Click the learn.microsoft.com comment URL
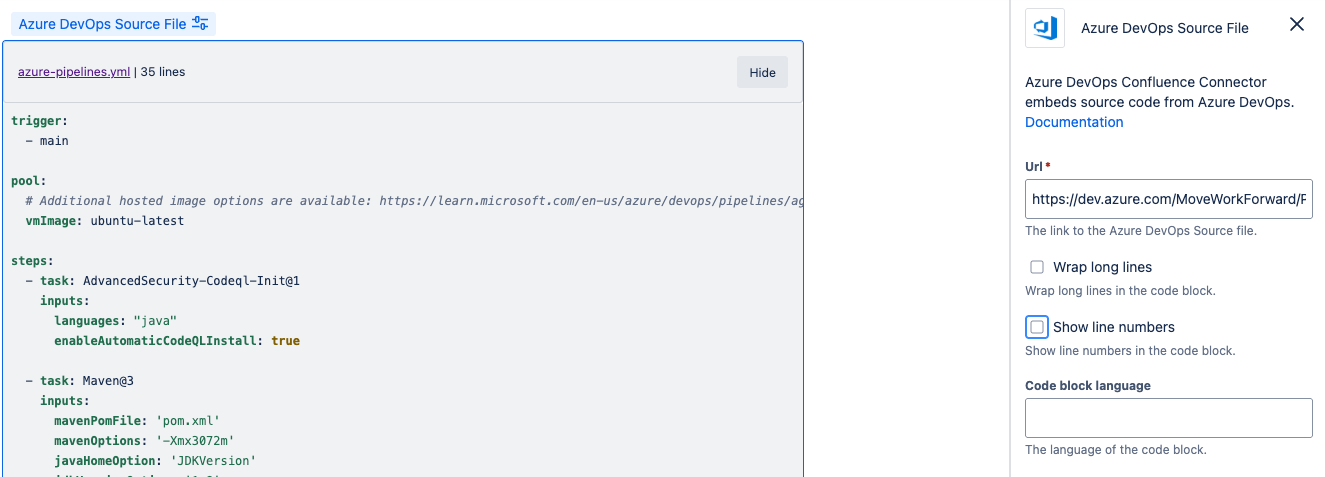The width and height of the screenshot is (1325, 477). pyautogui.click(x=590, y=201)
